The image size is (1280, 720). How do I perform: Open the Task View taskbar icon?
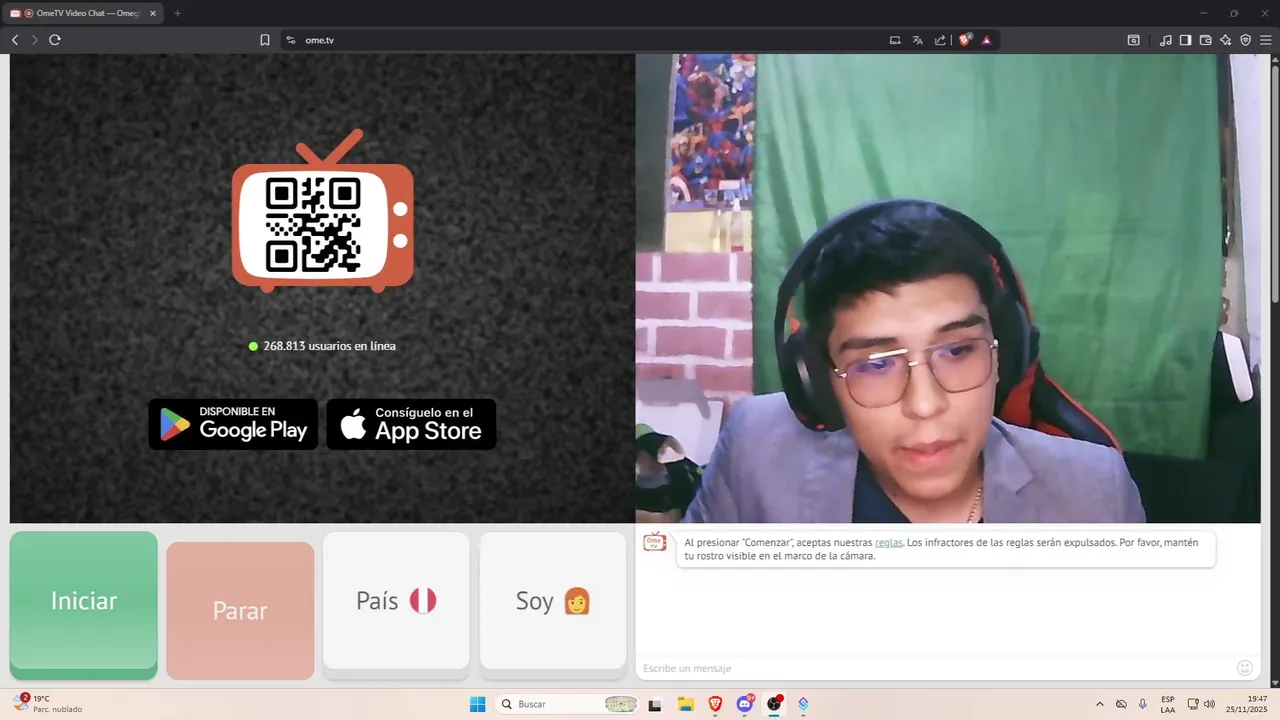tap(655, 704)
